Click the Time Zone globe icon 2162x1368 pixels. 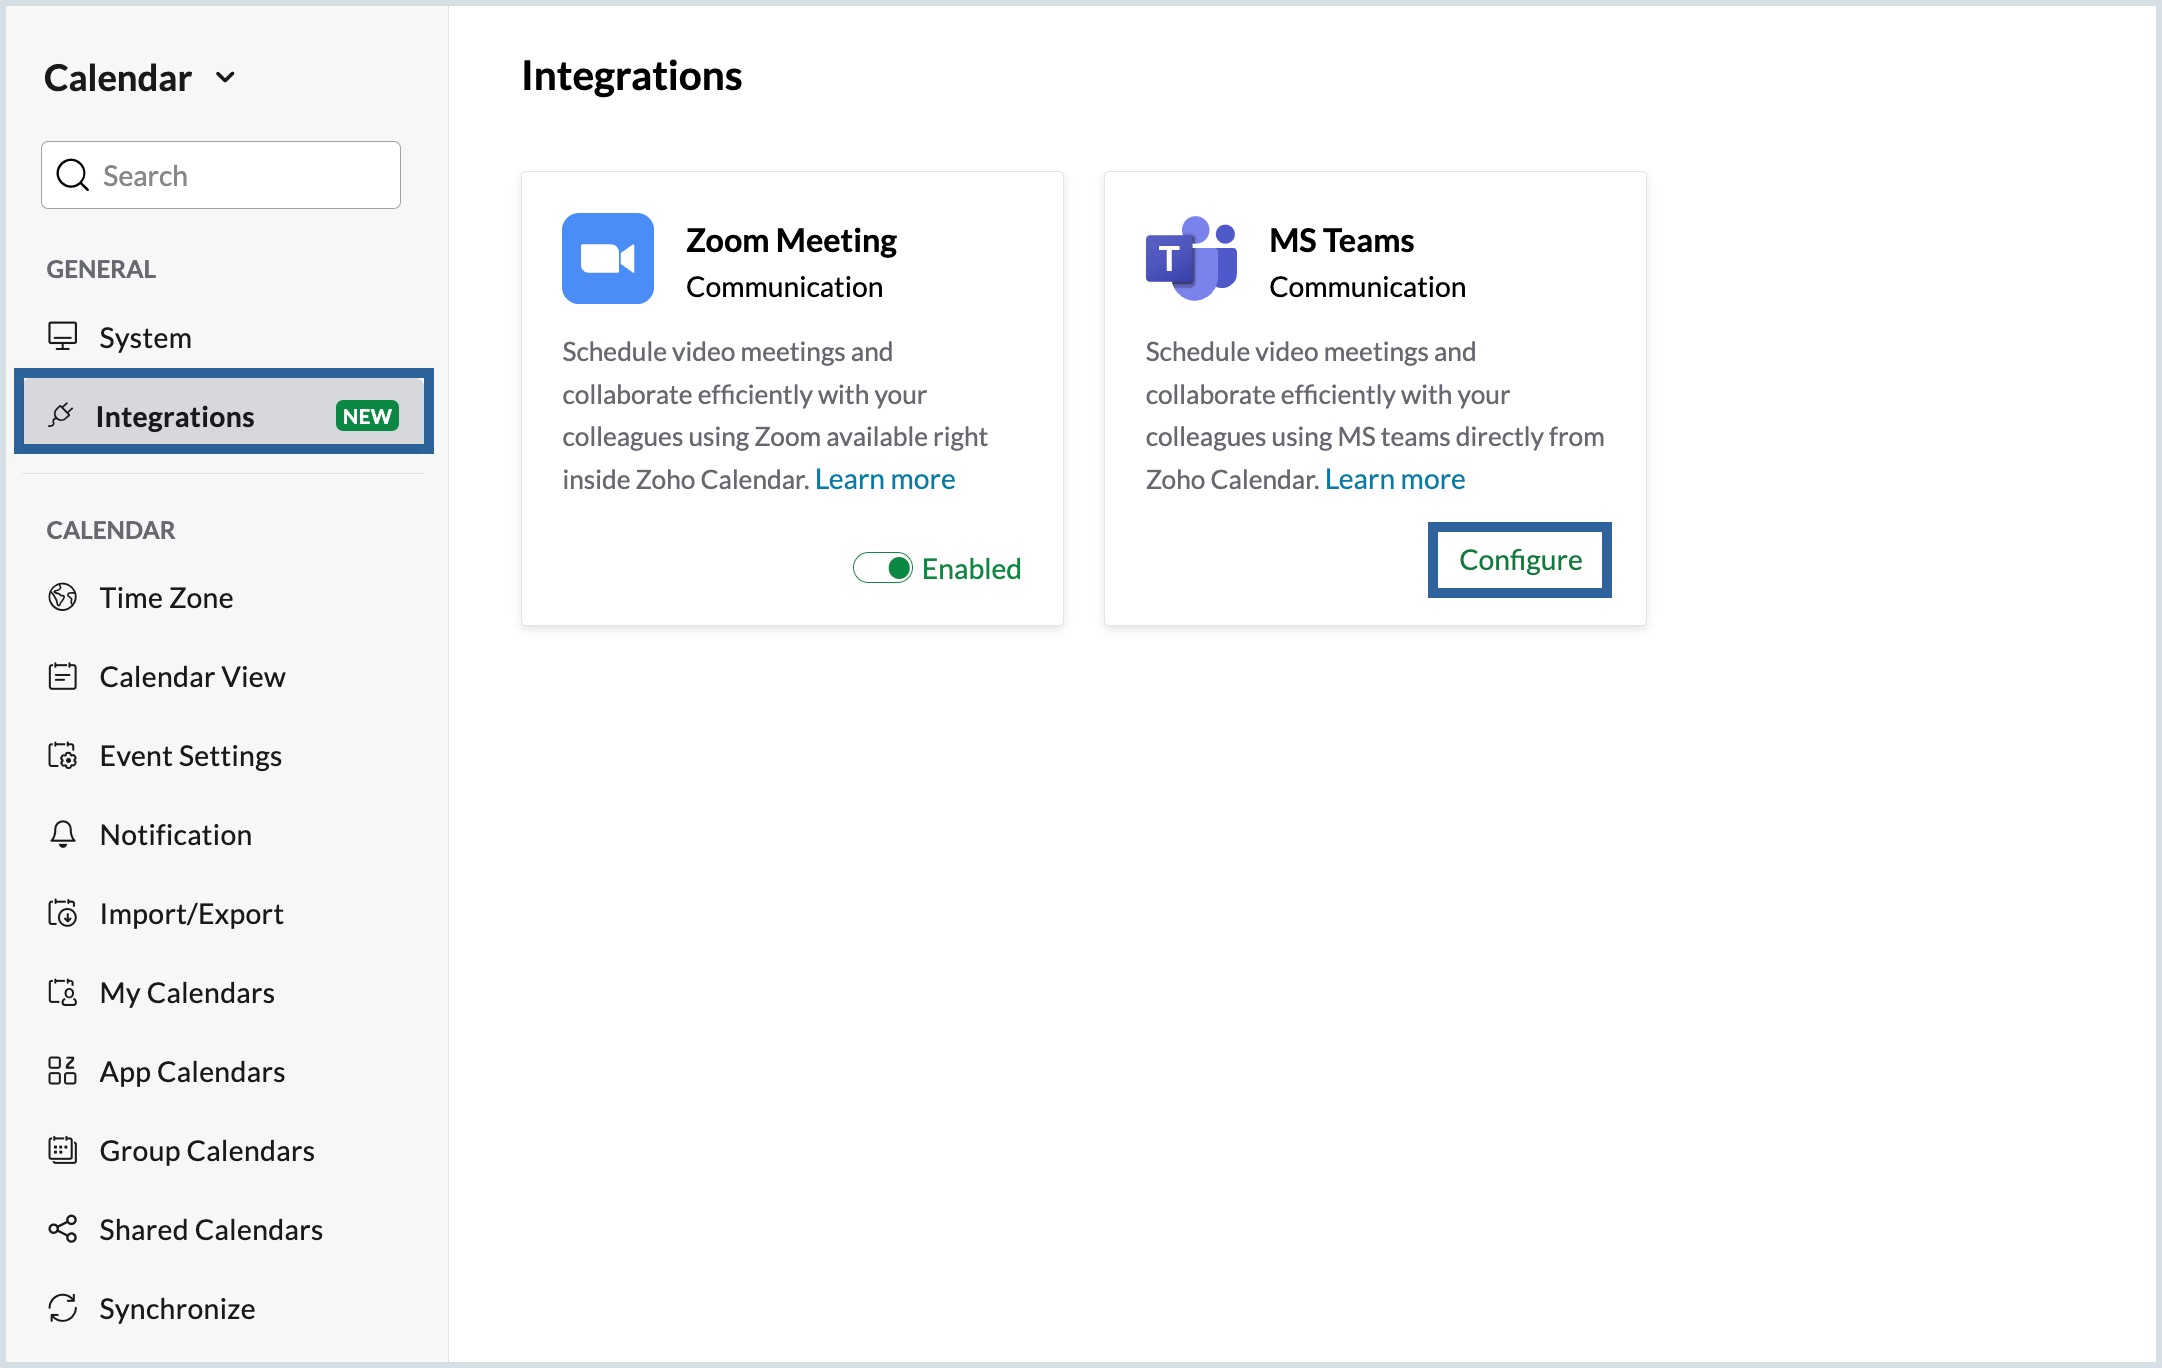(x=63, y=597)
